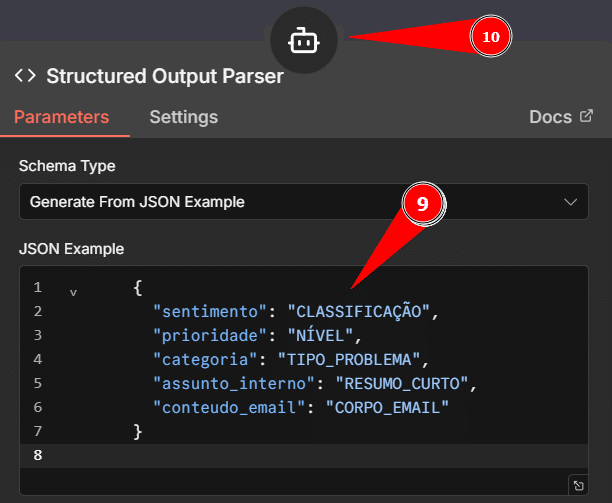Click the "RESUMO_CURTO" value text
This screenshot has width=612, height=503.
(402, 384)
